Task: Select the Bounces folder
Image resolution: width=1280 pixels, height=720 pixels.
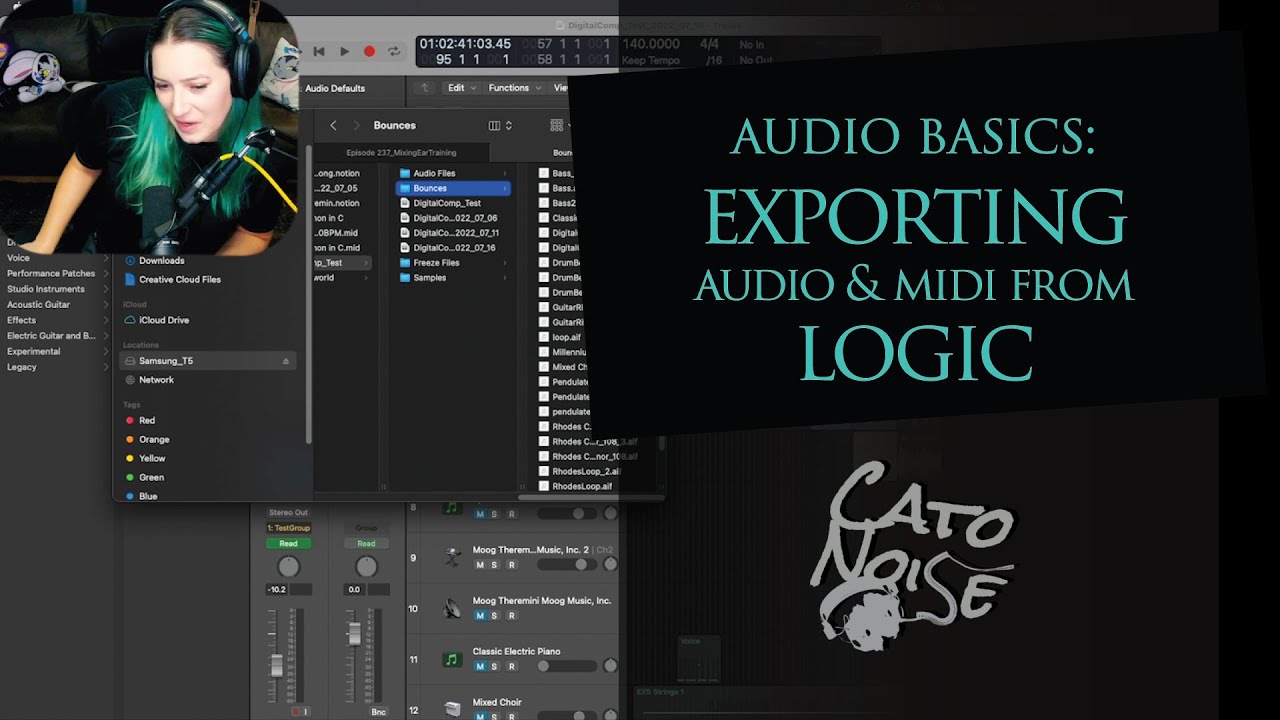Action: pos(453,188)
